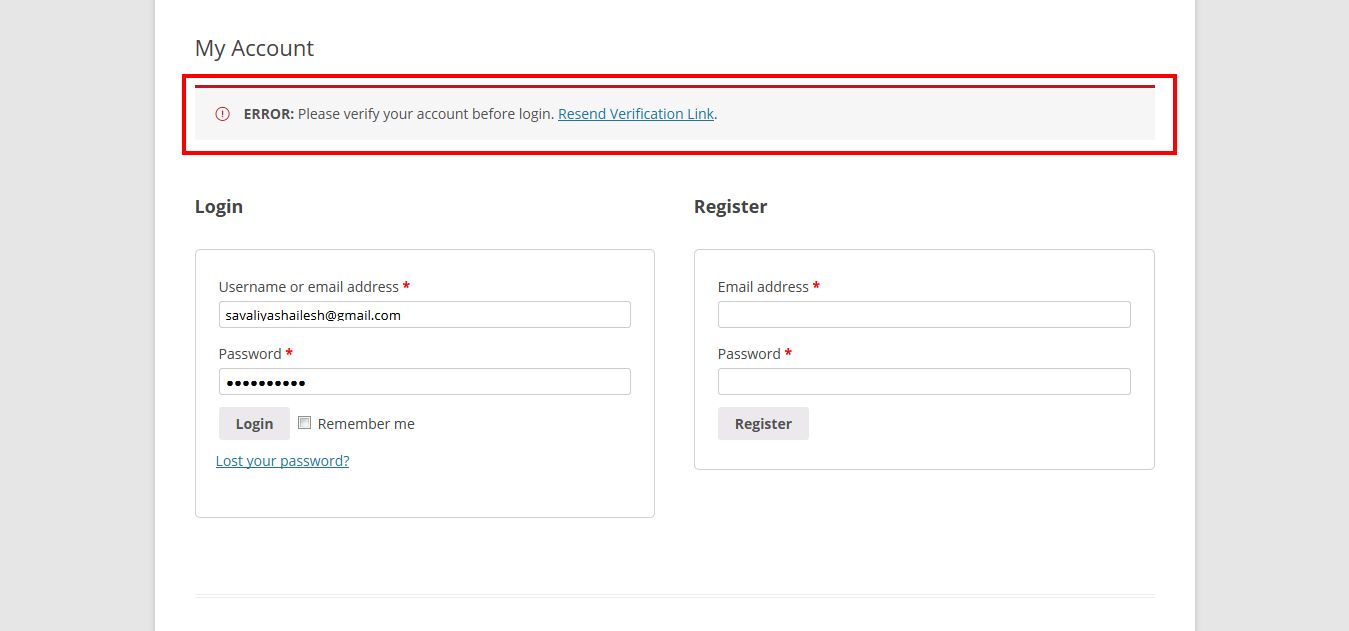Viewport: 1349px width, 631px height.
Task: Click the Login section heading
Action: tap(219, 207)
